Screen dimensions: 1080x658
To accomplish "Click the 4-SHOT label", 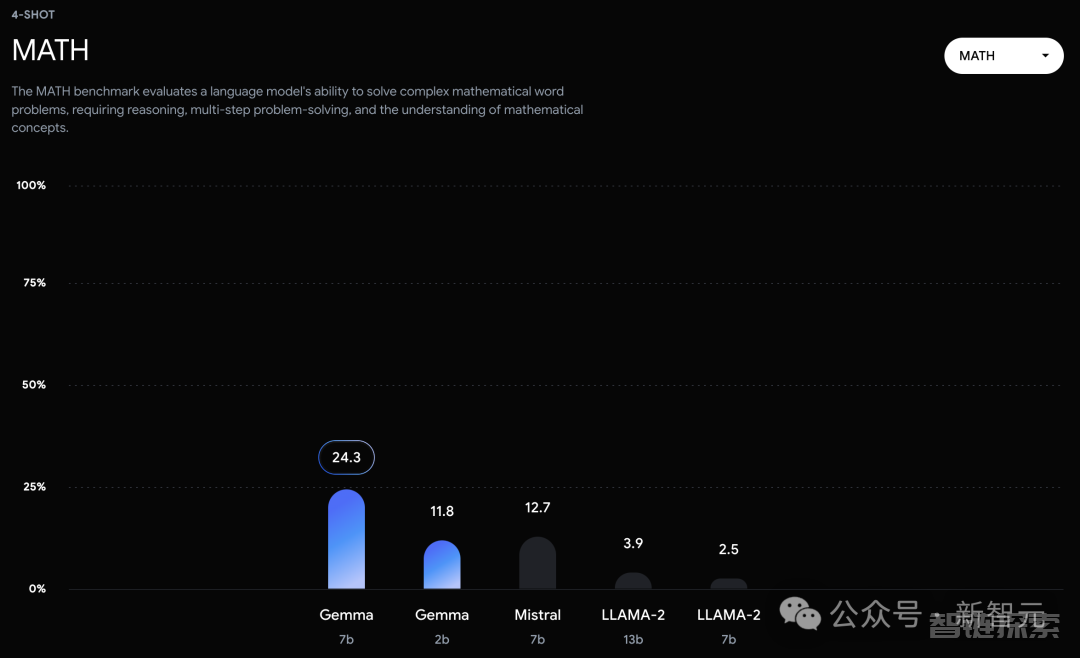I will pos(33,14).
